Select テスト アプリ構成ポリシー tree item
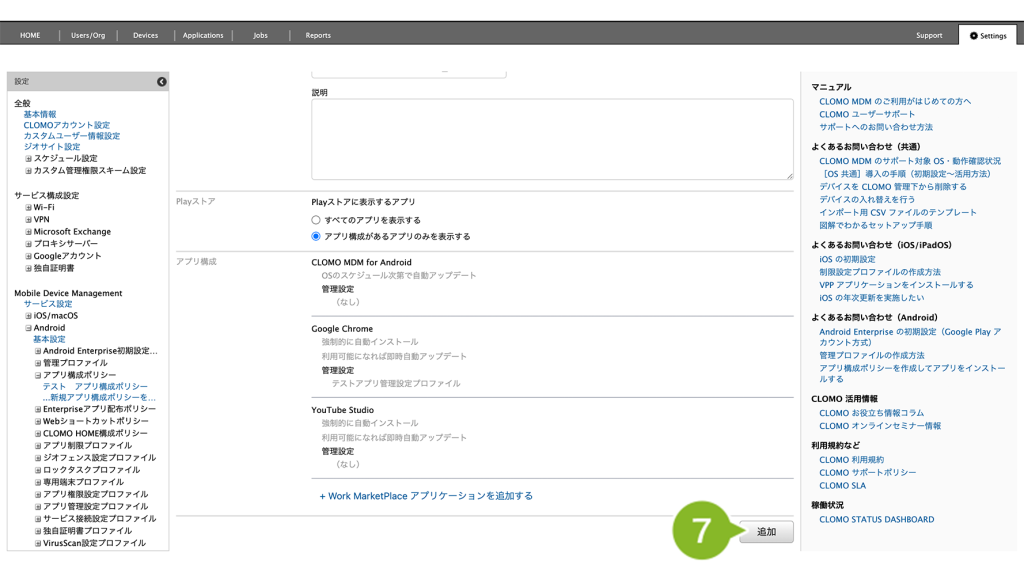The width and height of the screenshot is (1024, 576). [x=95, y=386]
